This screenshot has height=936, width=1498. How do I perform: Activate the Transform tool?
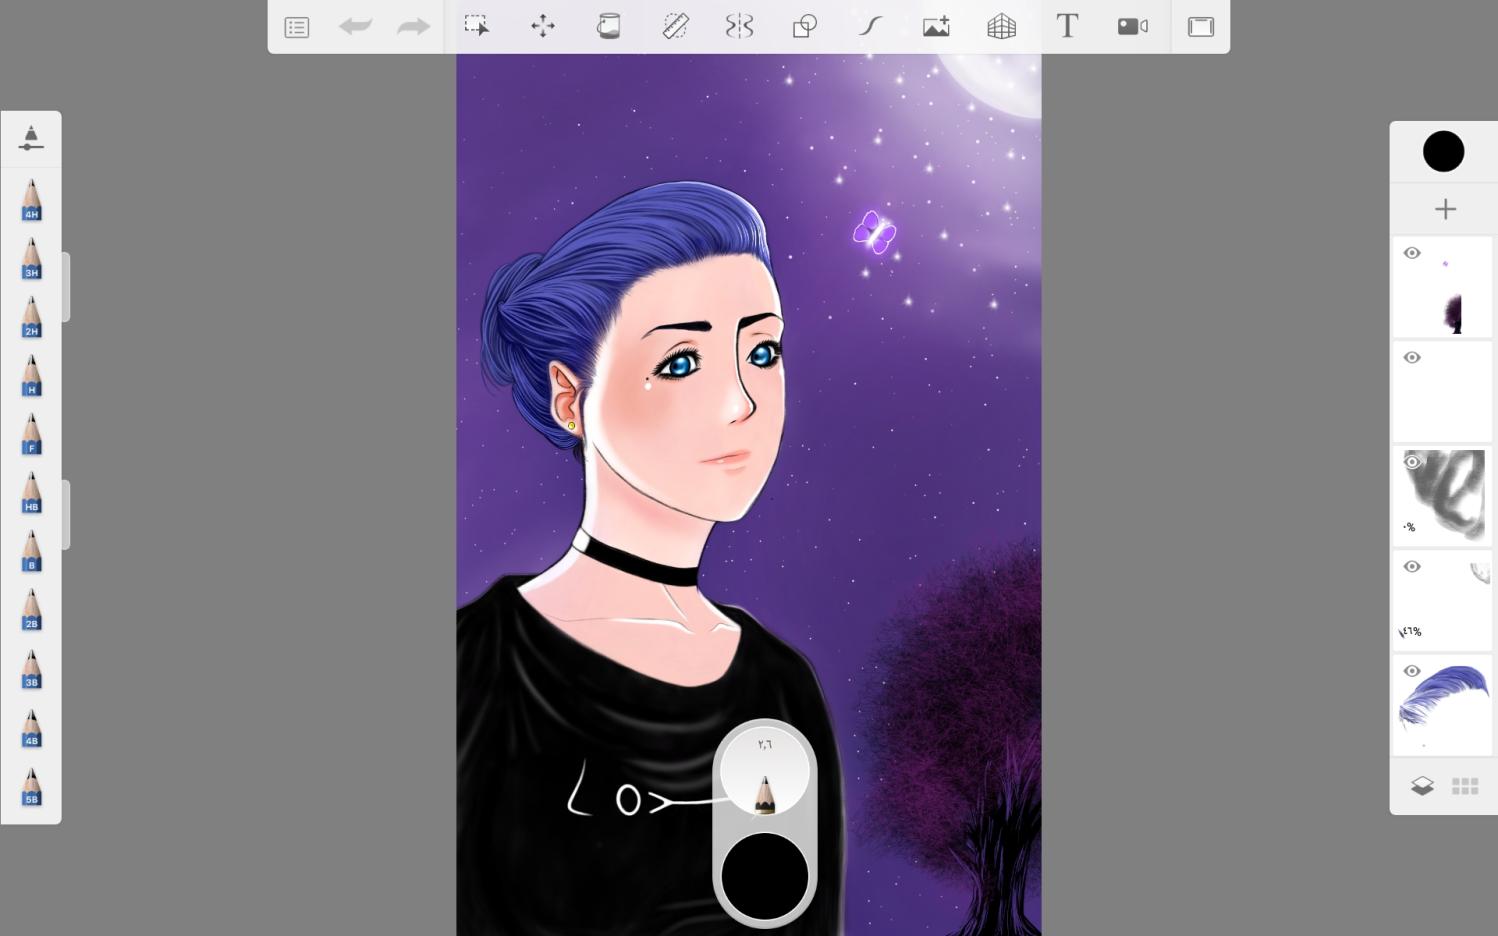click(543, 26)
